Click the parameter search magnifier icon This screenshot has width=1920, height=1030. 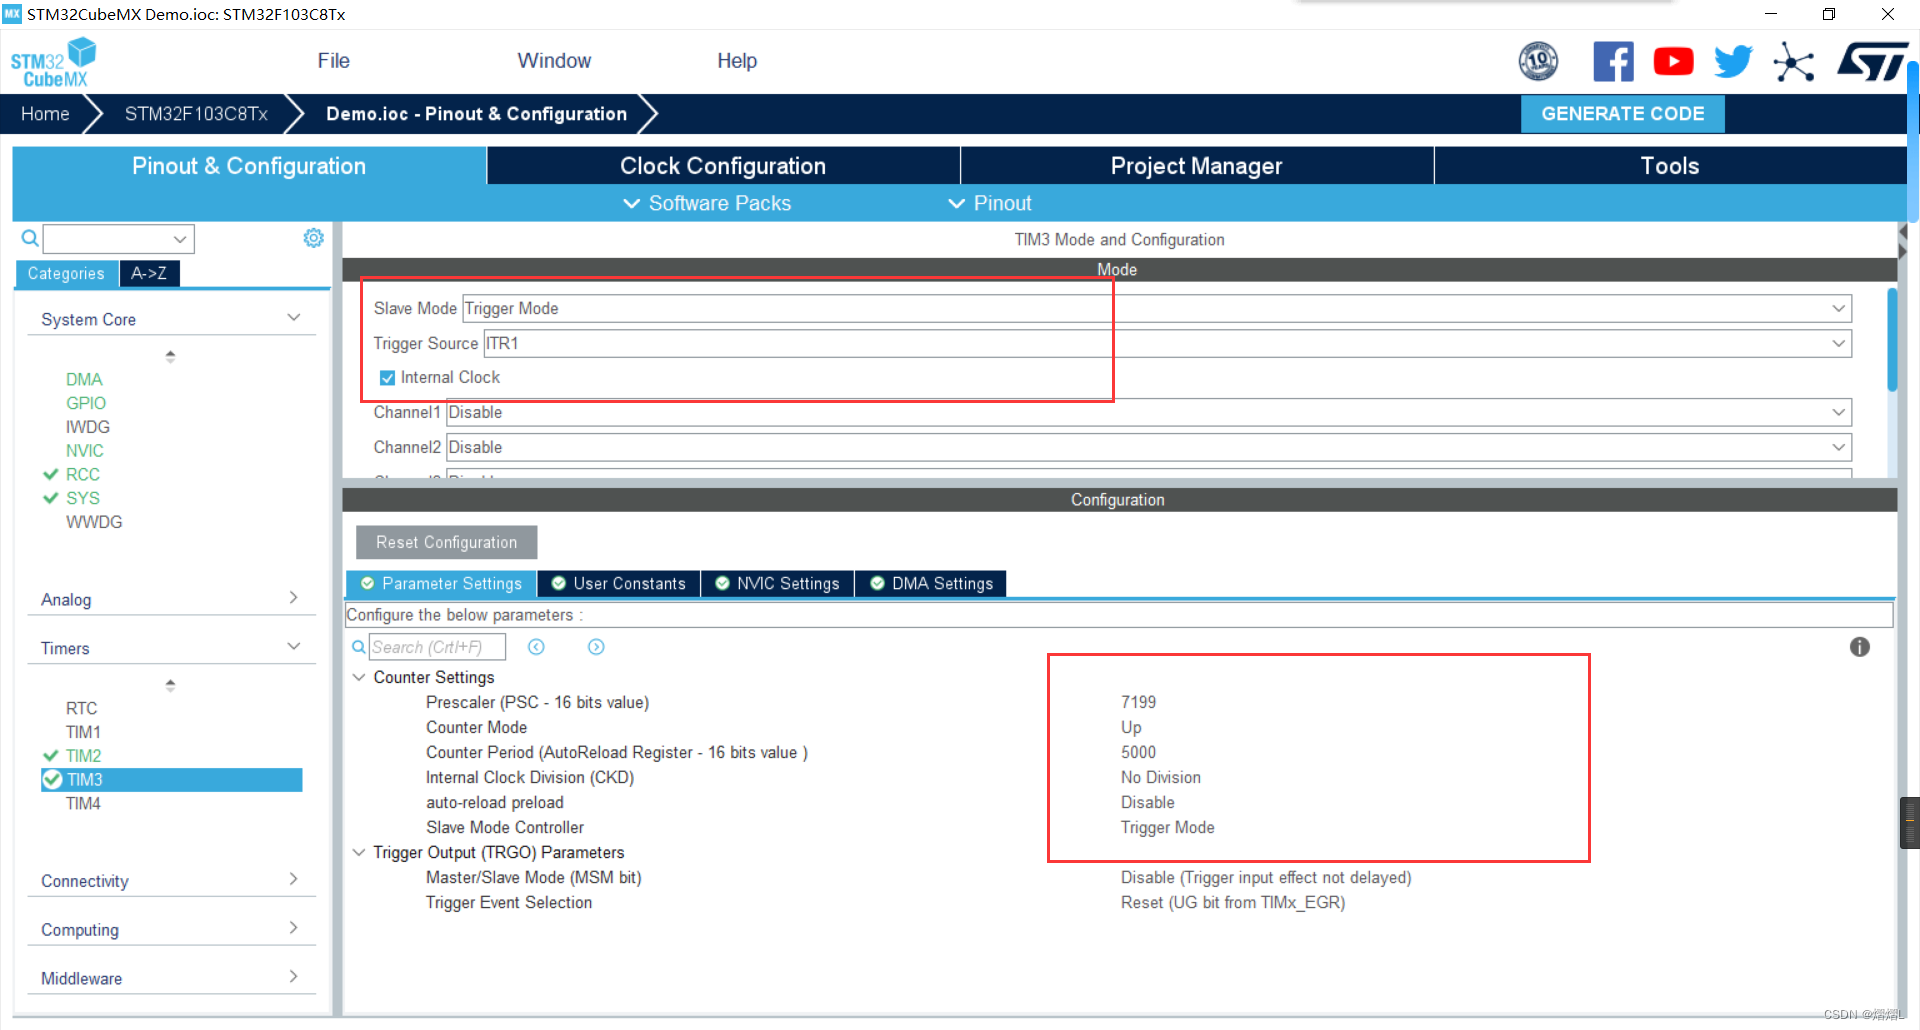click(358, 647)
